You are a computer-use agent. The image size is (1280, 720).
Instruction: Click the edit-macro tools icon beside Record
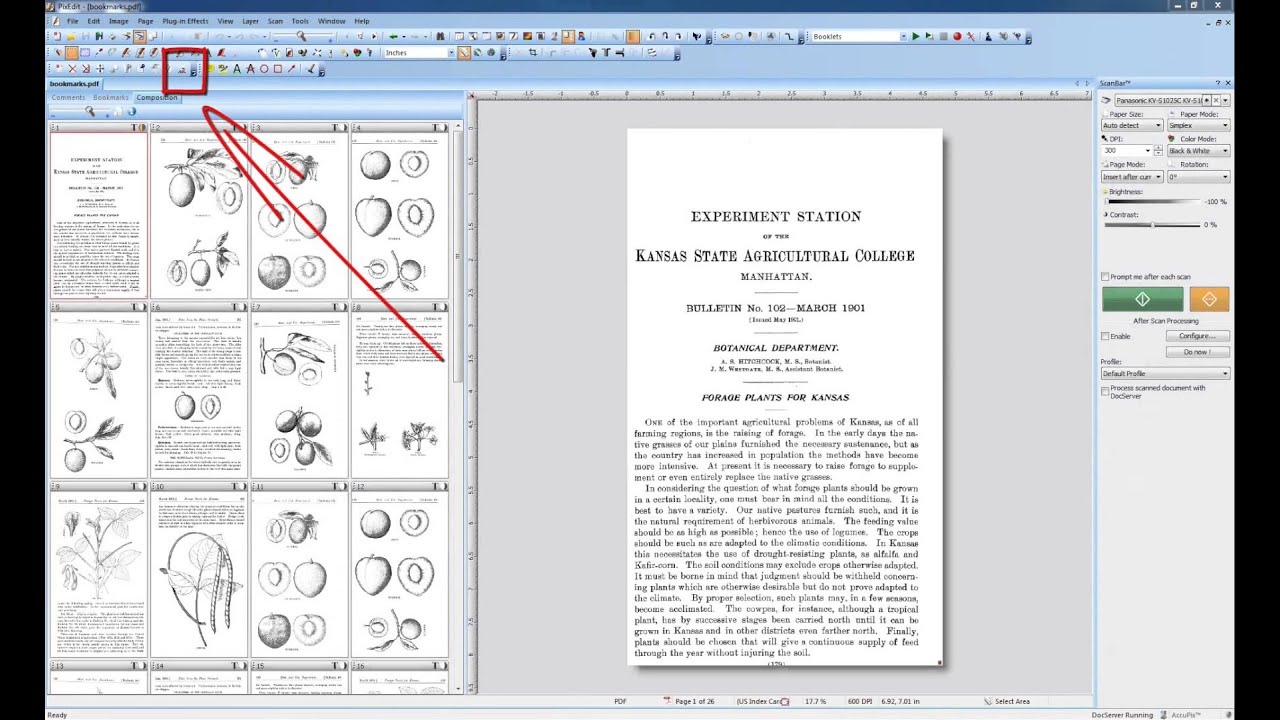[970, 36]
